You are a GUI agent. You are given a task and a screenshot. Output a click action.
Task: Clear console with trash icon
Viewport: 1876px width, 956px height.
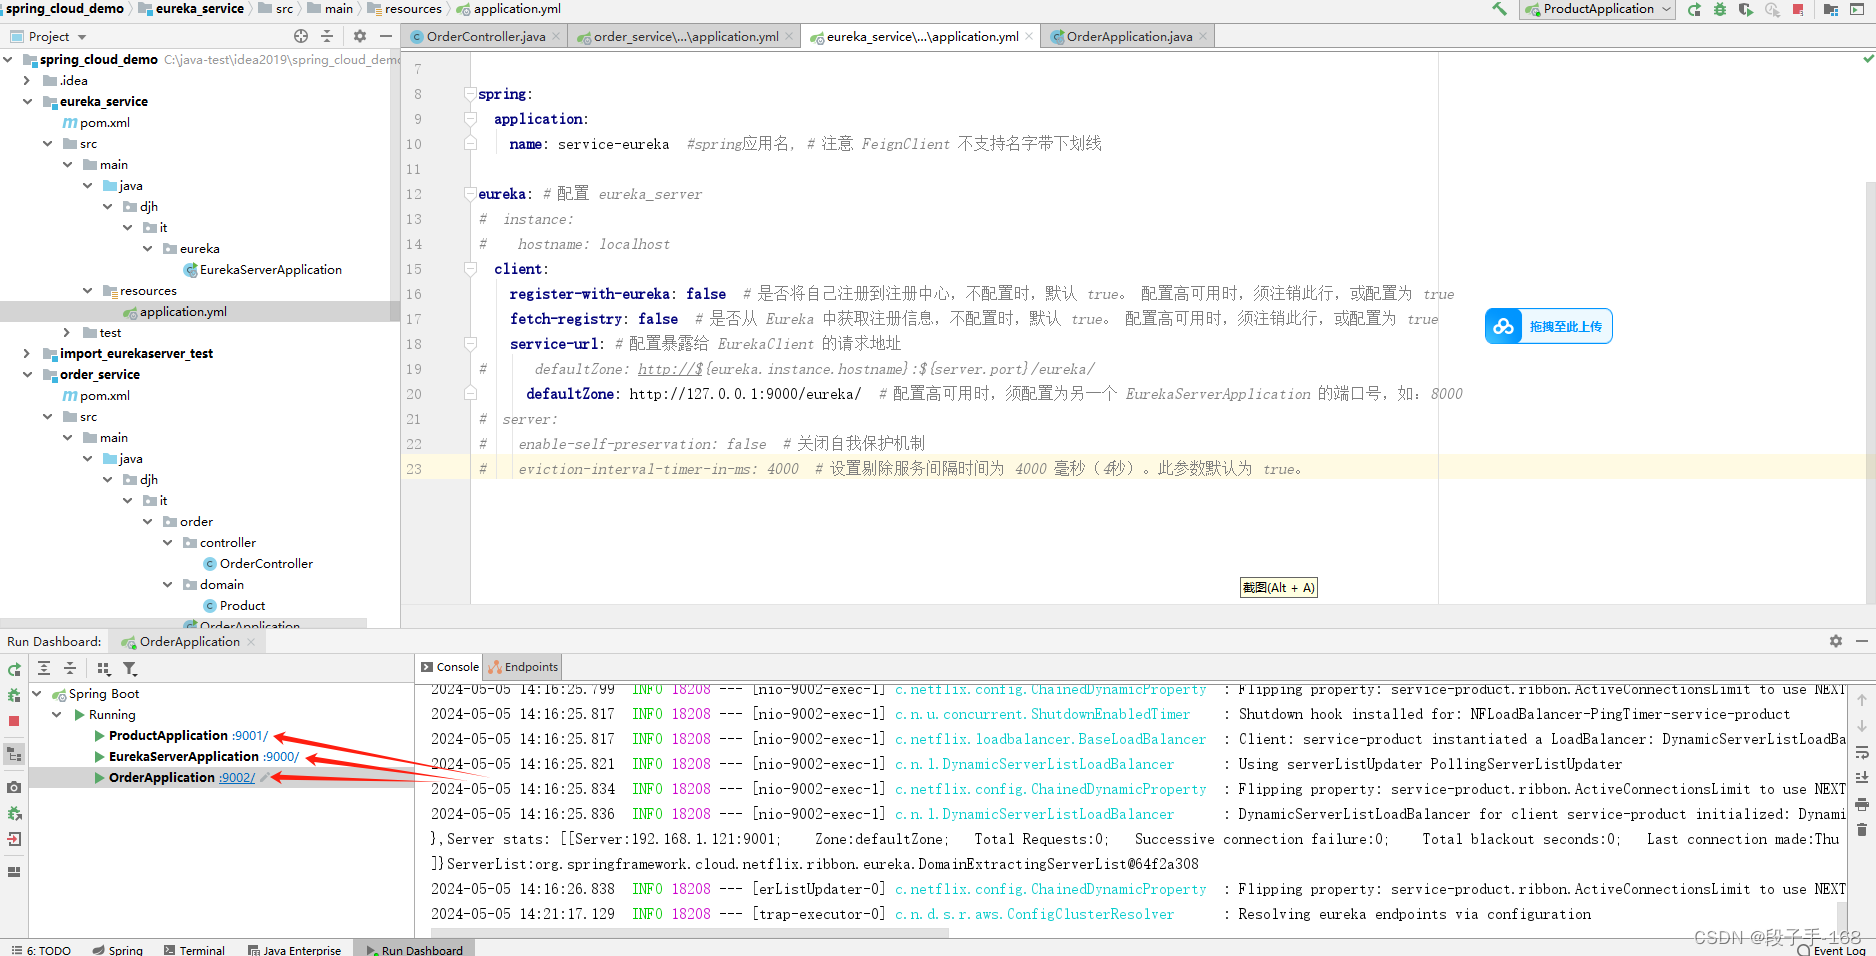pyautogui.click(x=1862, y=829)
